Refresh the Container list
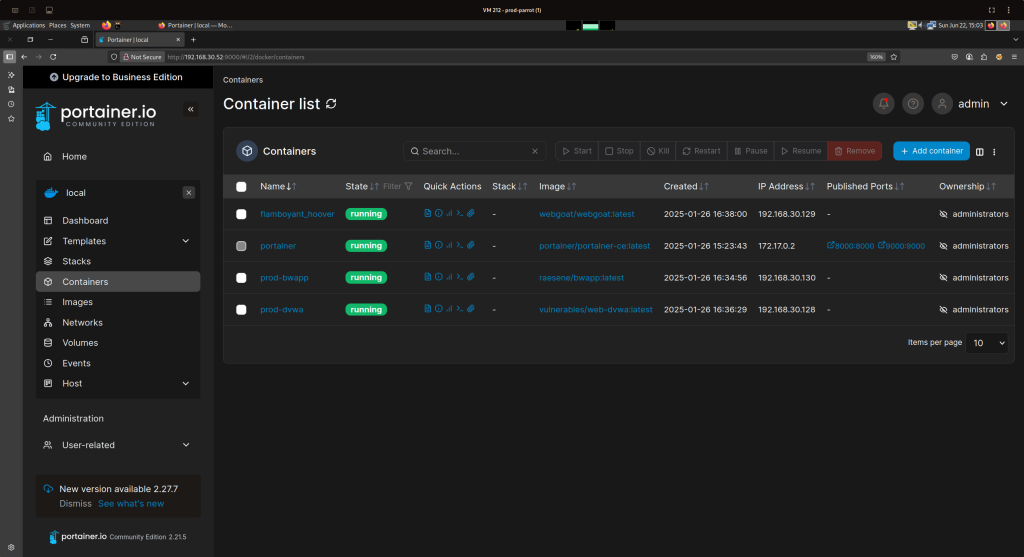Viewport: 1024px width, 557px height. pyautogui.click(x=331, y=104)
